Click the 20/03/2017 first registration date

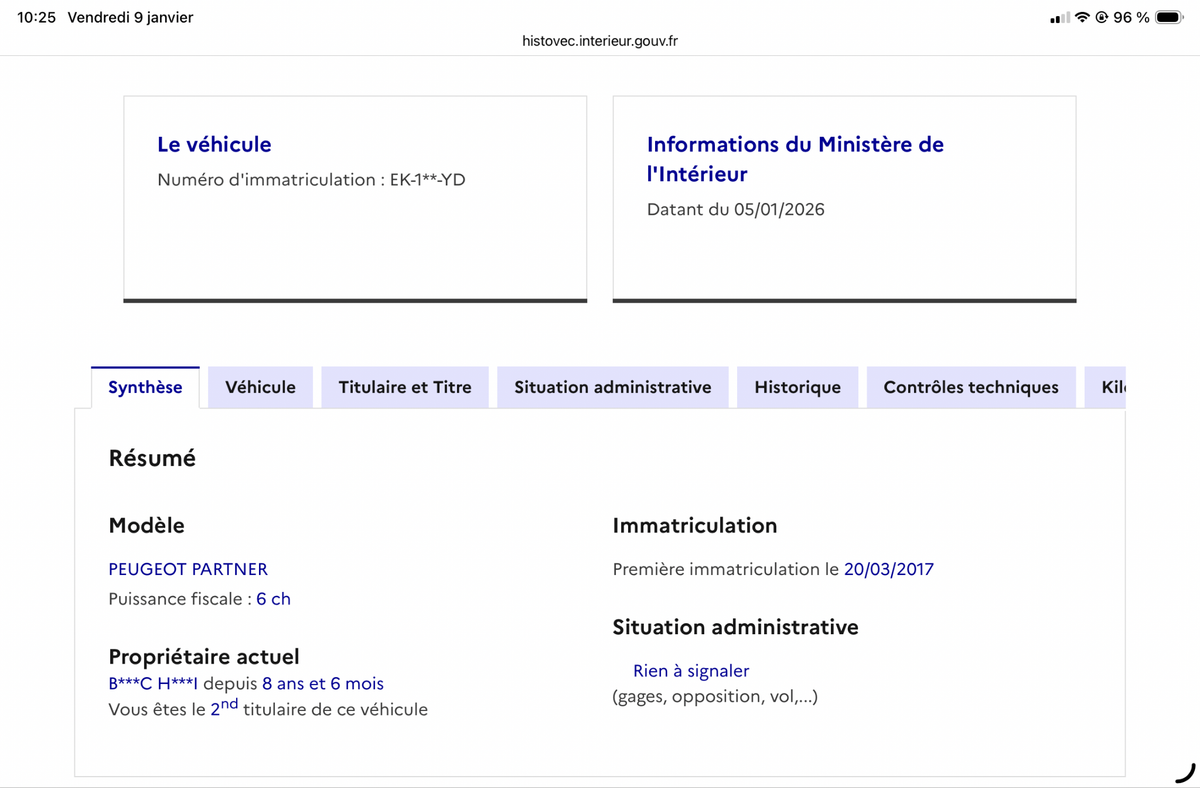point(888,569)
